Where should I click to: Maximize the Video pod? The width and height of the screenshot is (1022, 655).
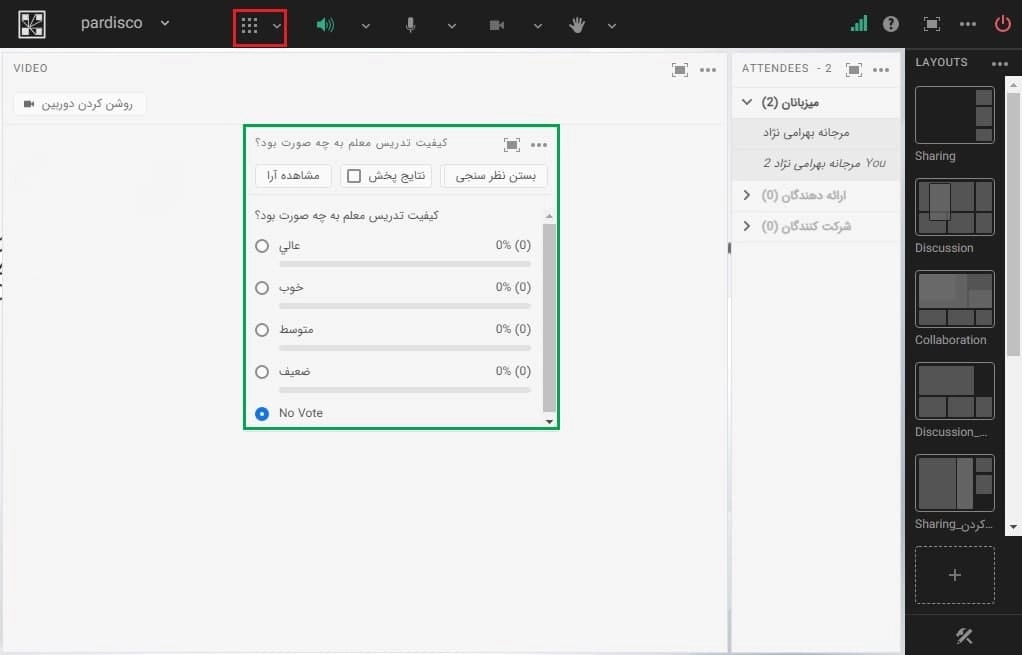(x=680, y=70)
